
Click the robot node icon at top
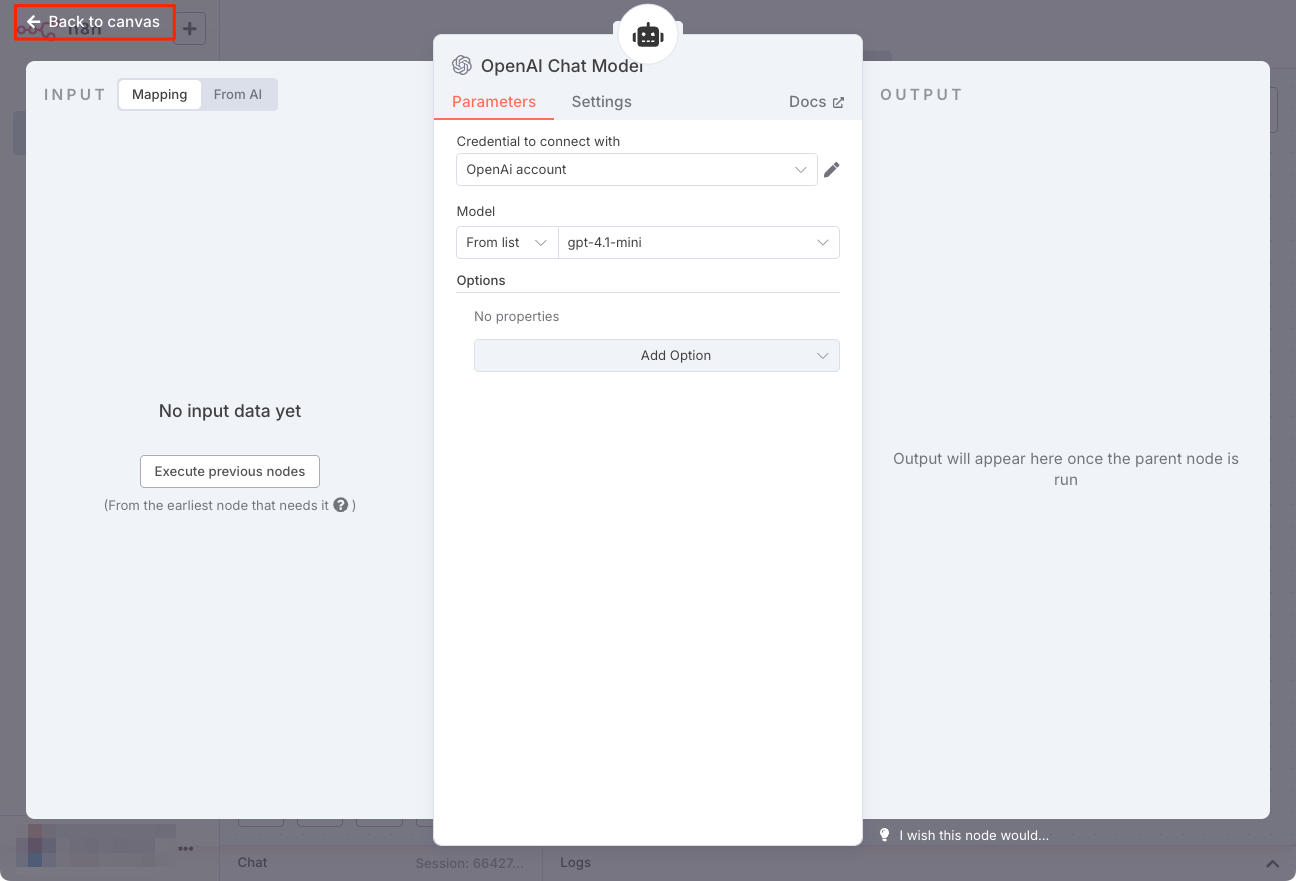coord(648,35)
